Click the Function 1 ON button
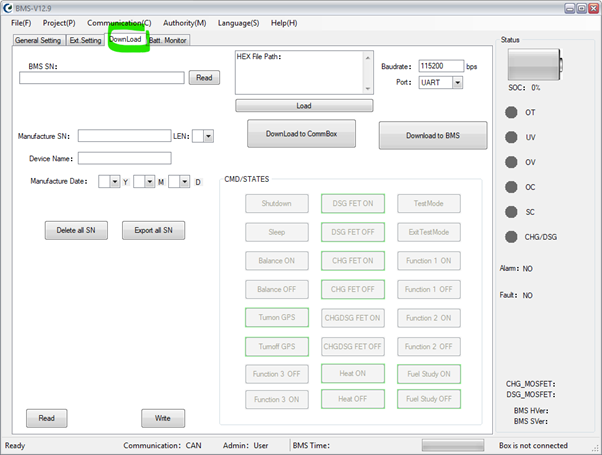The width and height of the screenshot is (602, 455). (429, 261)
